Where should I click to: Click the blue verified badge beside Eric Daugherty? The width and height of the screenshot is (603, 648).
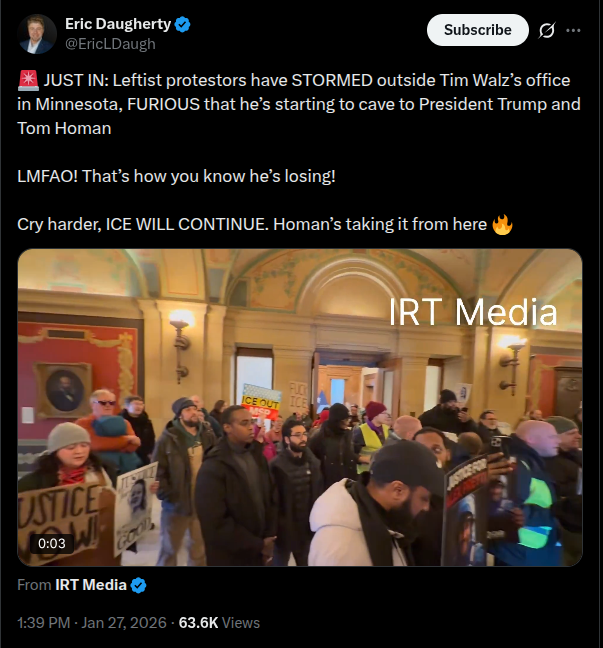click(182, 24)
